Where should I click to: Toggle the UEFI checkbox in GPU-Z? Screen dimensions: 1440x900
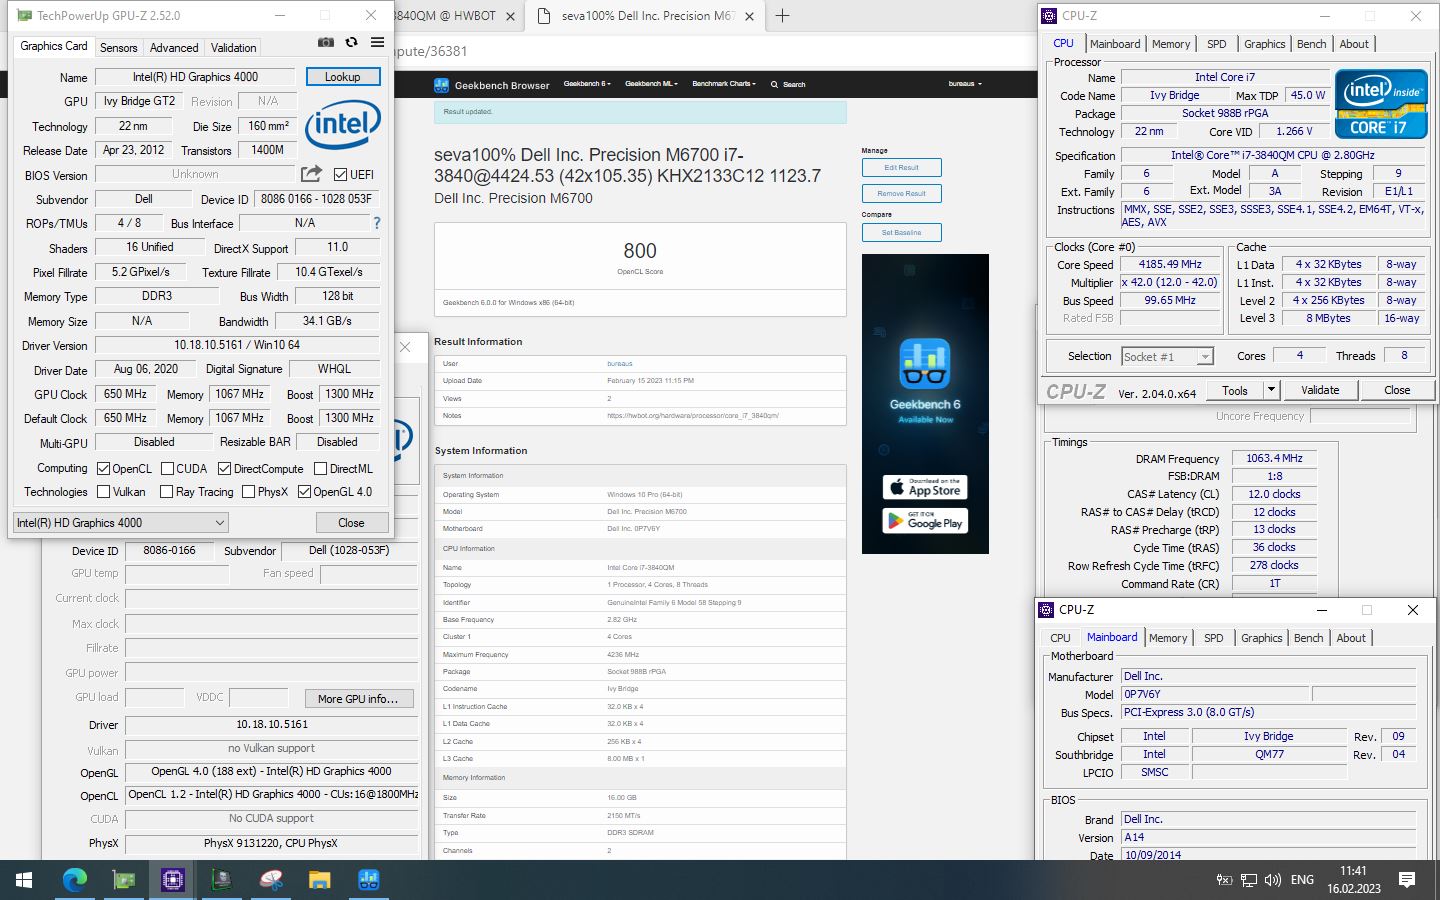tap(340, 174)
